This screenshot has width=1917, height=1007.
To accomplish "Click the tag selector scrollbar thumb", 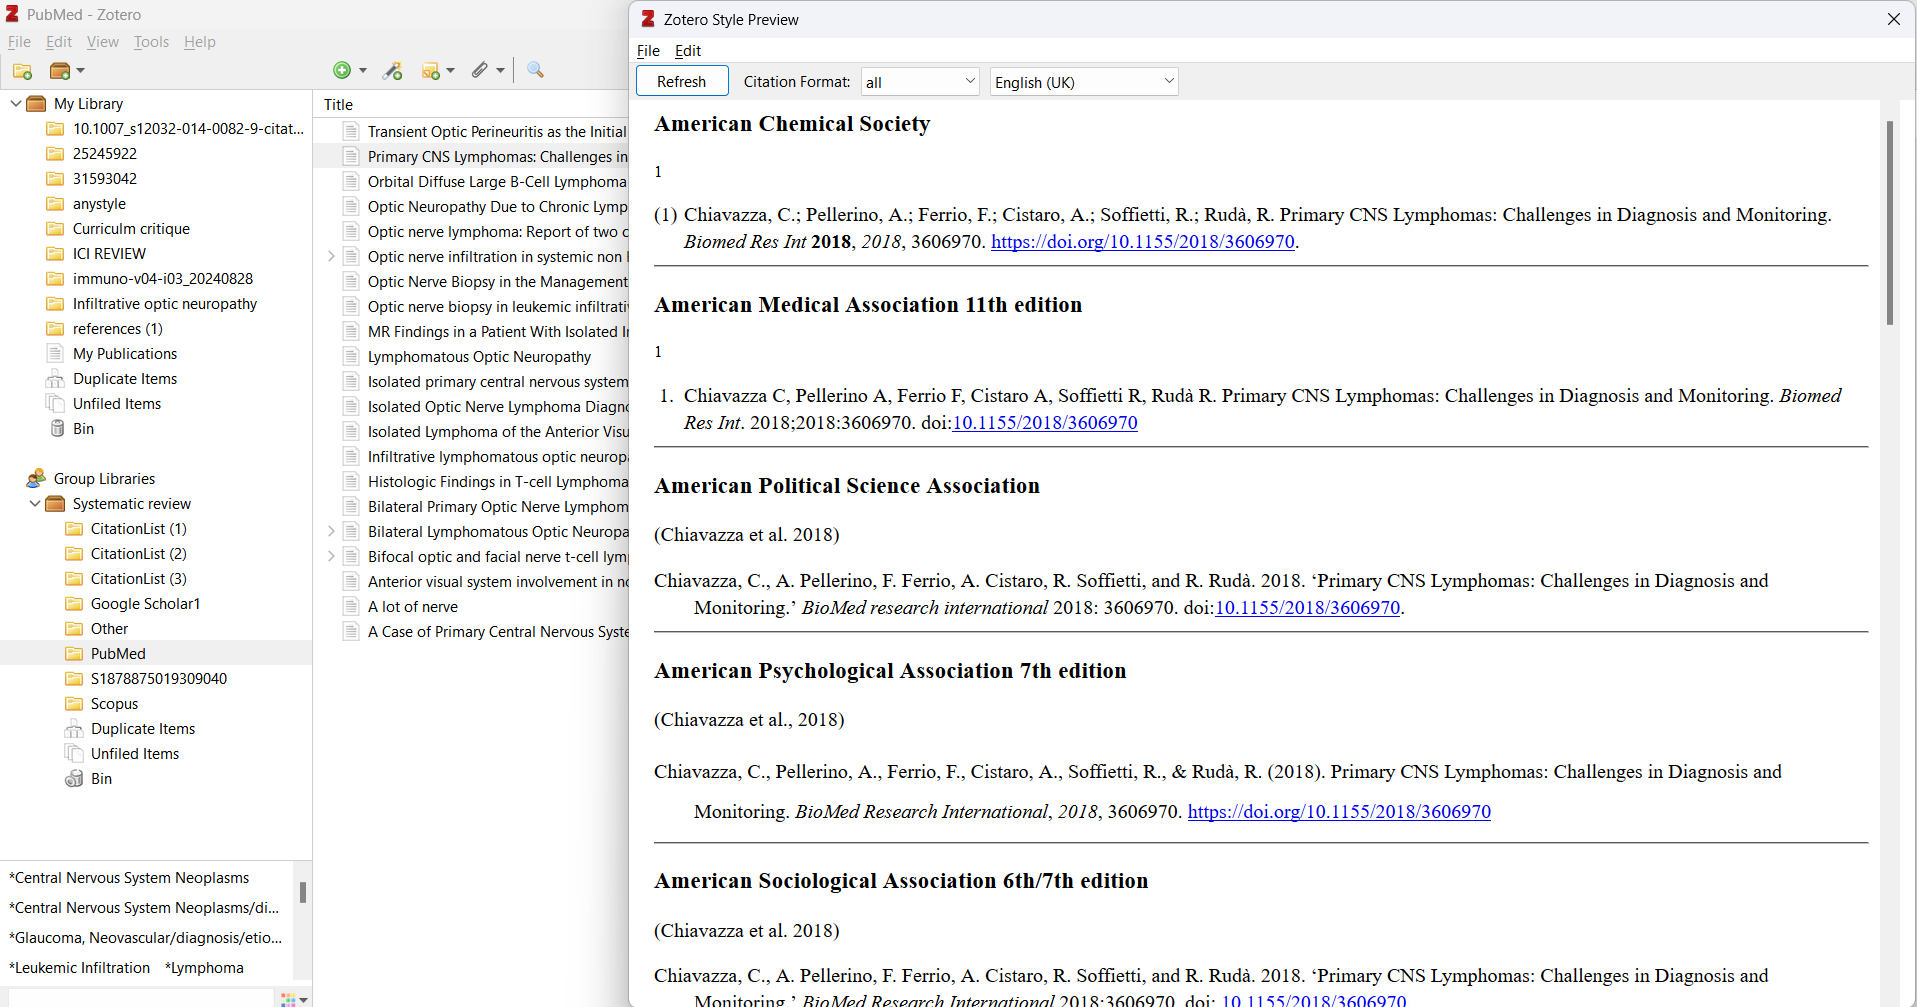I will click(x=302, y=892).
